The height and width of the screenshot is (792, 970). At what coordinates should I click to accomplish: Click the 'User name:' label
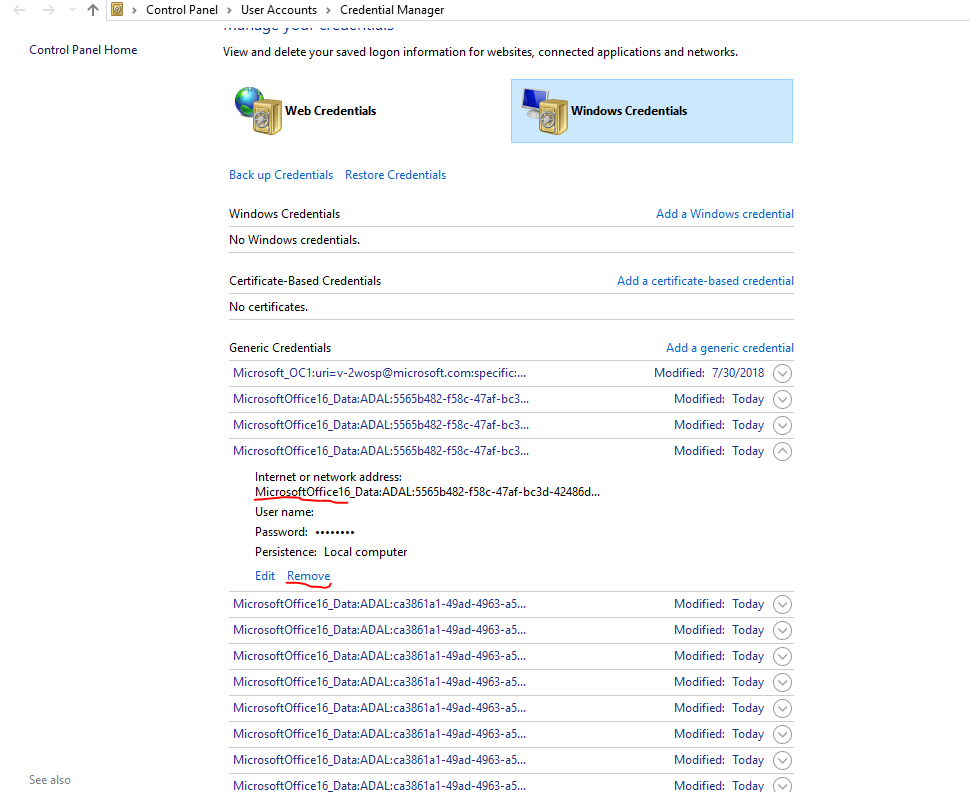point(285,512)
